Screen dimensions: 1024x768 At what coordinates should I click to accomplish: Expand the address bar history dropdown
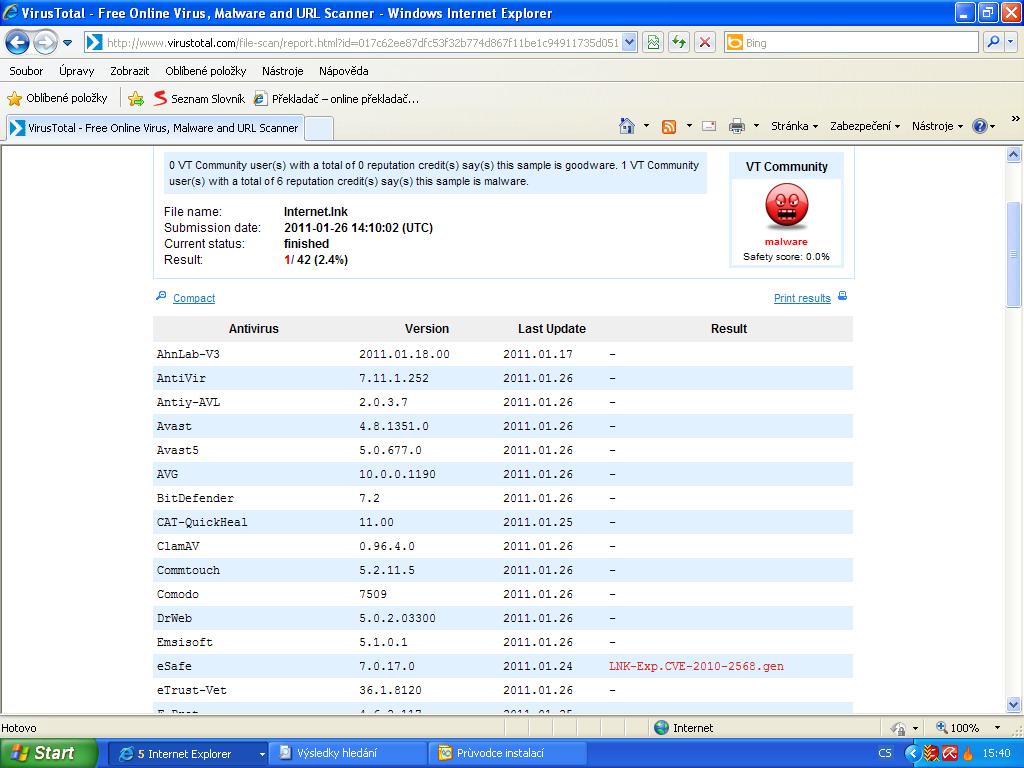[x=629, y=42]
